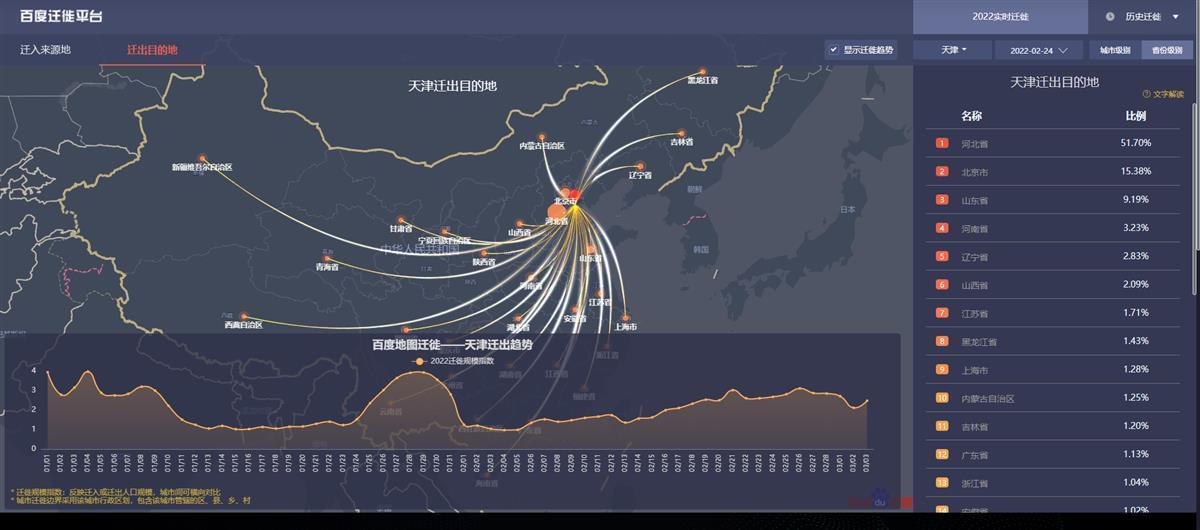Expand the 历史迁徙 dropdown arrow

click(1175, 17)
